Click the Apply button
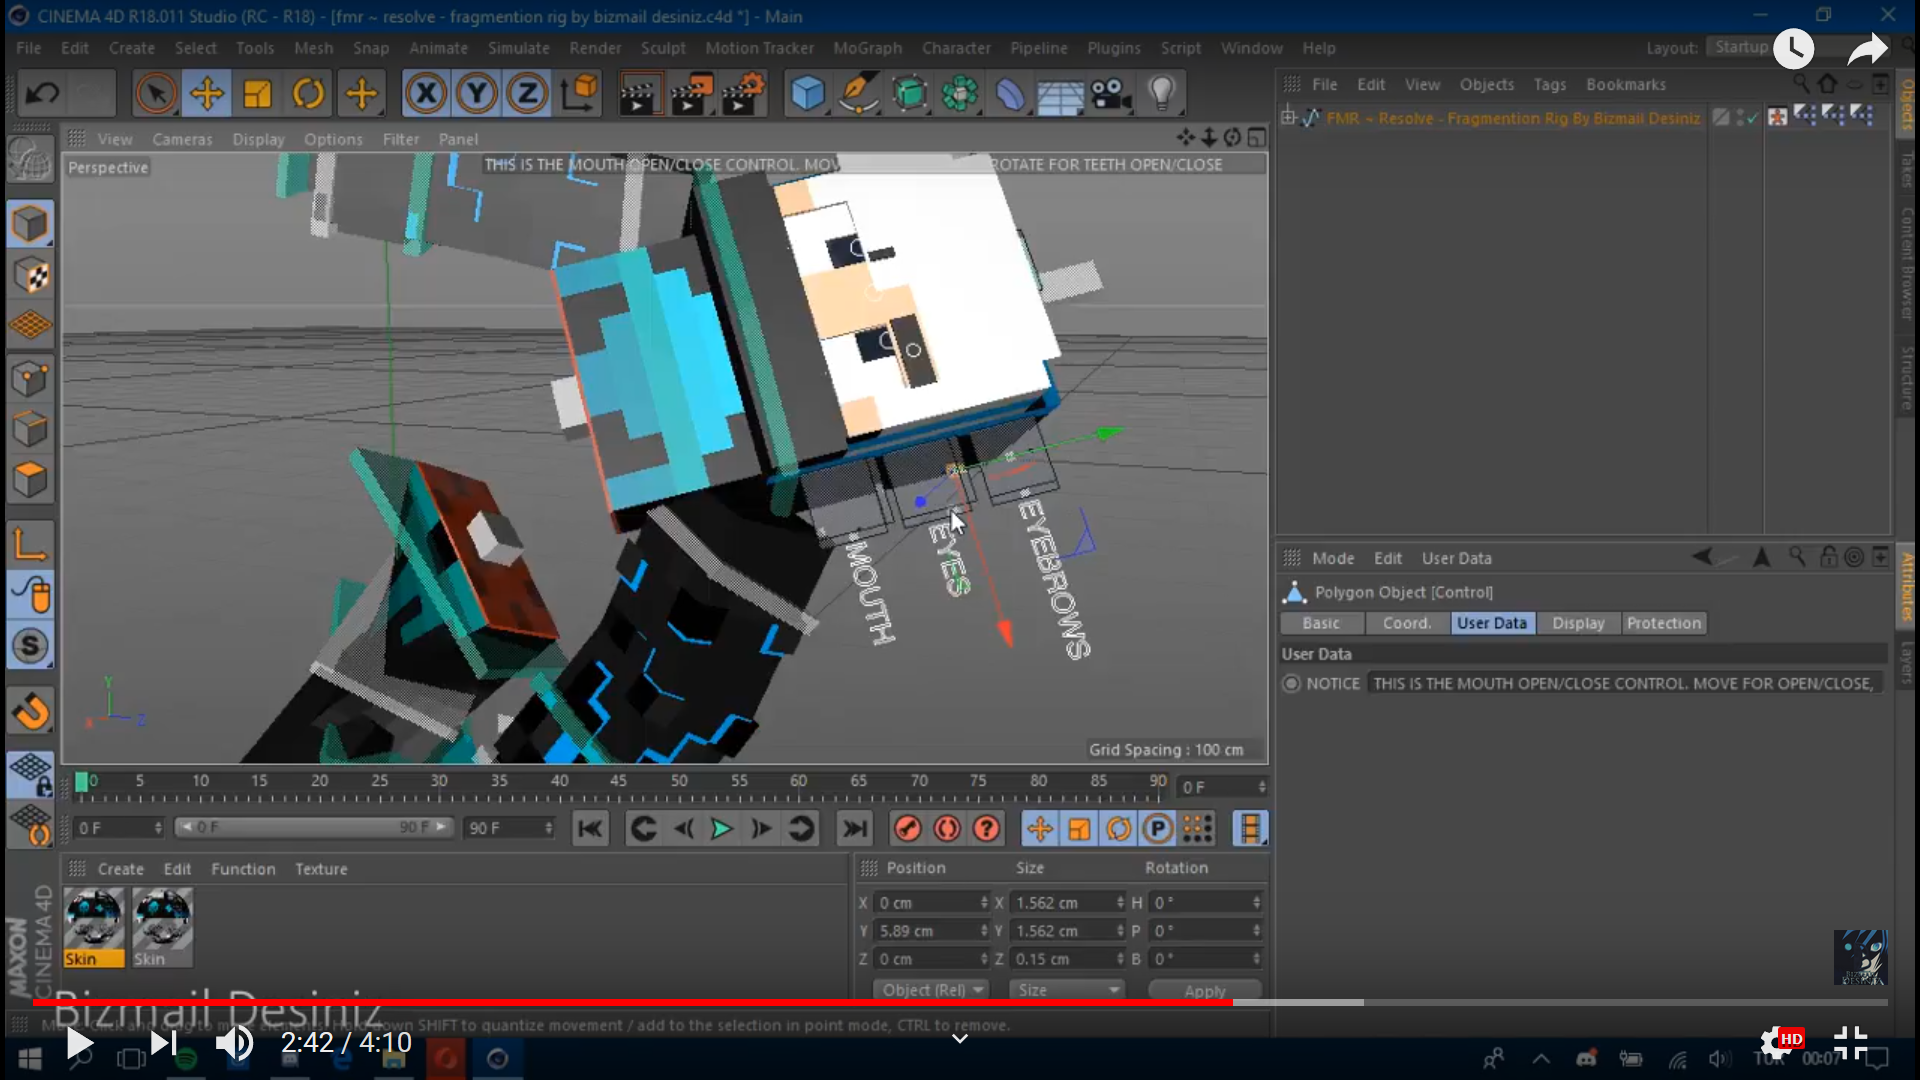1920x1080 pixels. 1205,990
